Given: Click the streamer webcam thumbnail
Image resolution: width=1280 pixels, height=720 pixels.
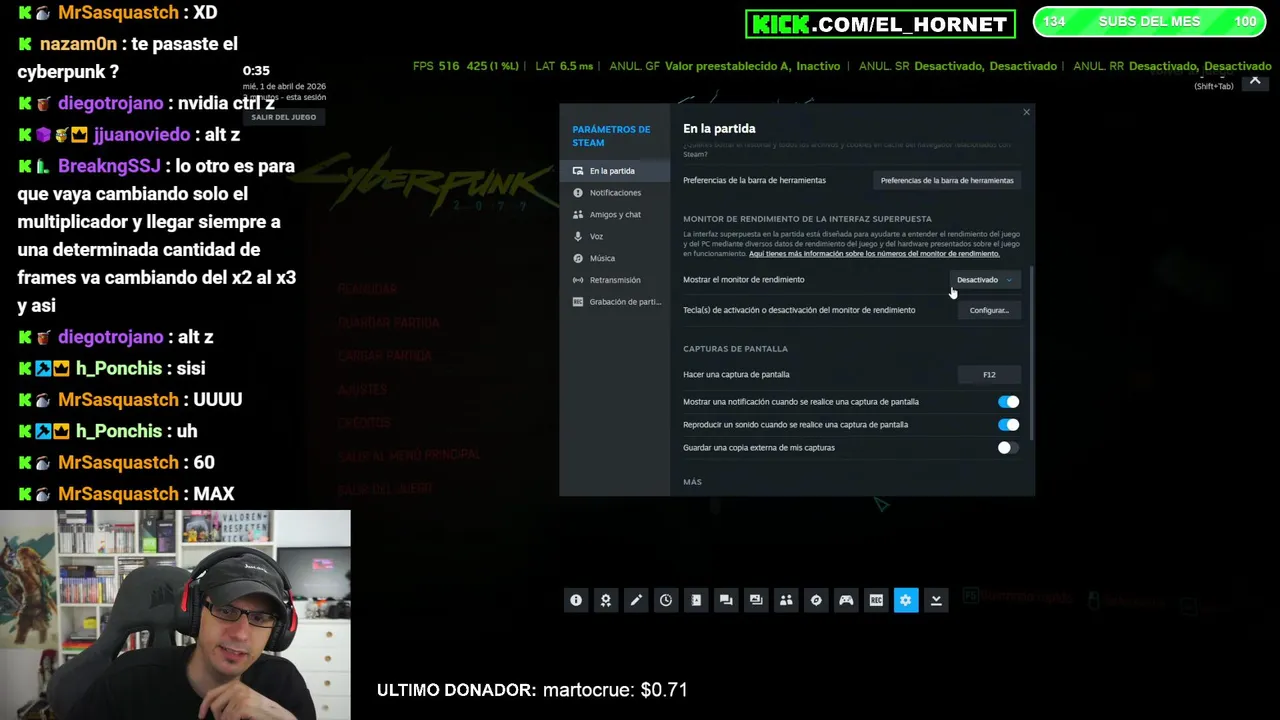Looking at the screenshot, I should [175, 615].
